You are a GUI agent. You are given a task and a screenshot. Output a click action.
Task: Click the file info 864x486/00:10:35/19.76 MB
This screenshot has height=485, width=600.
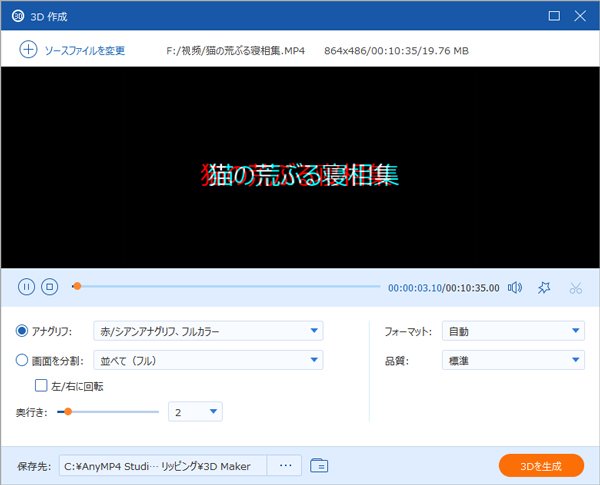[x=396, y=51]
